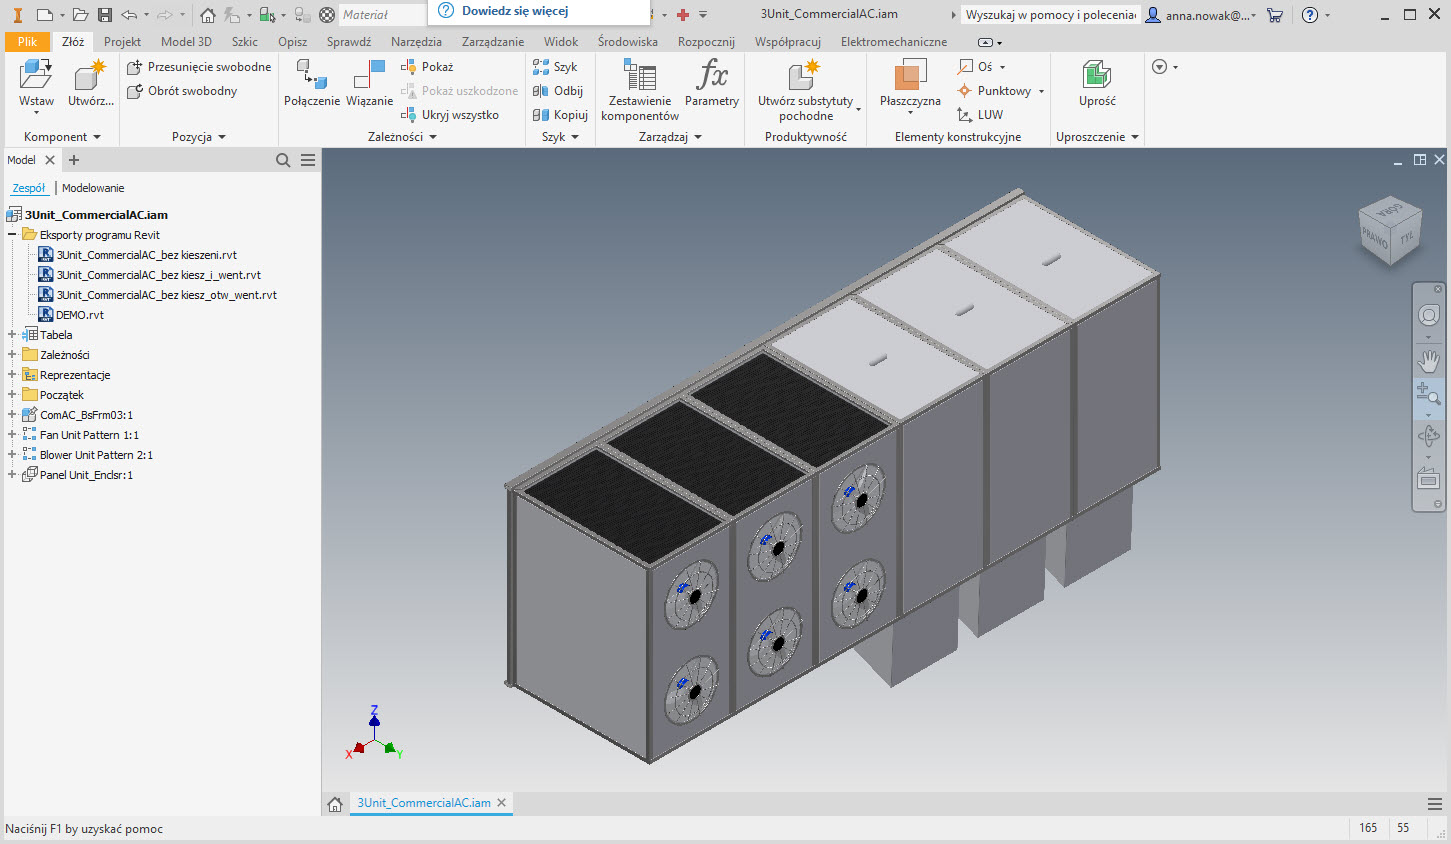Select the Wiązanie constraint tool
1451x844 pixels.
tap(369, 77)
